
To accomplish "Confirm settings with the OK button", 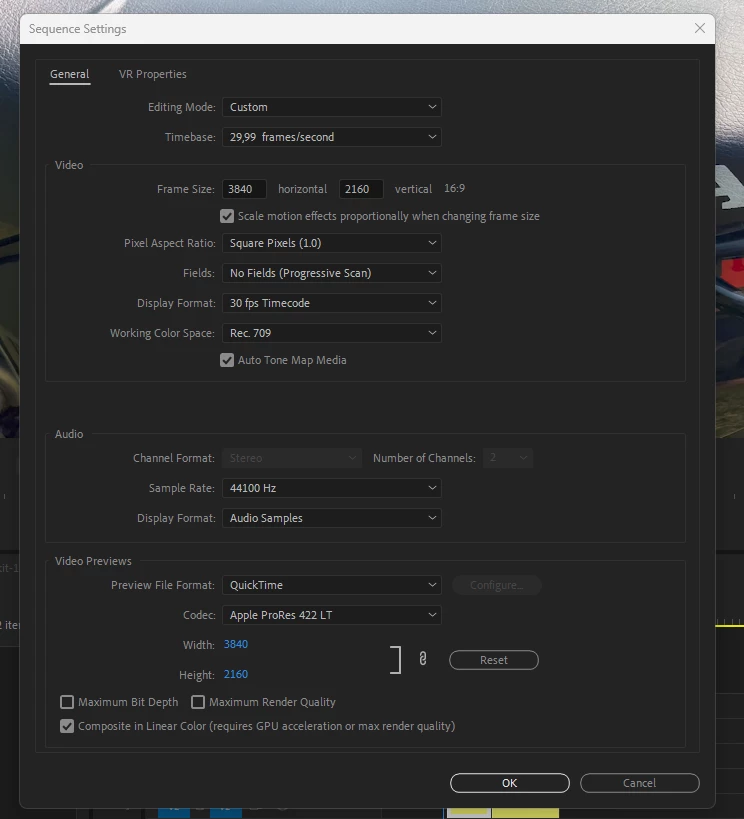I will click(x=510, y=783).
